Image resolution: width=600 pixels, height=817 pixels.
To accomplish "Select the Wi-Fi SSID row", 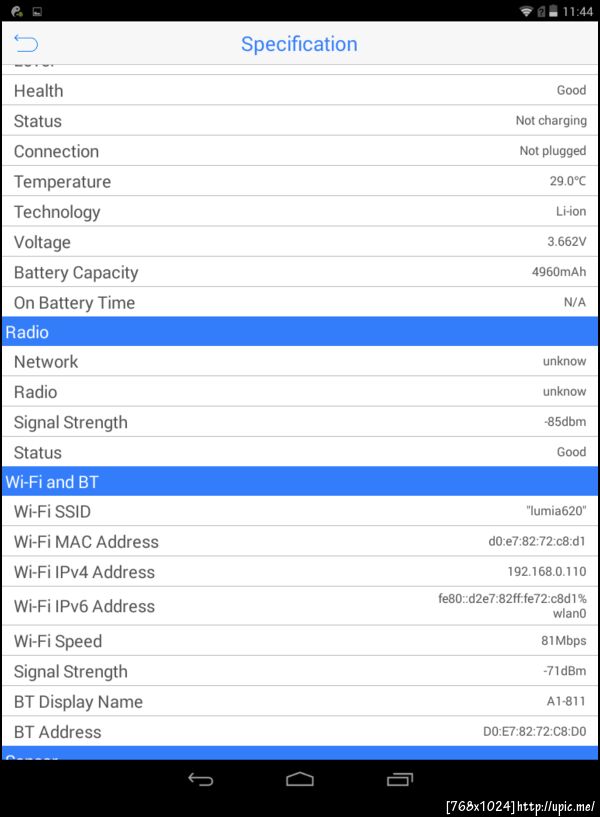I will [x=300, y=512].
